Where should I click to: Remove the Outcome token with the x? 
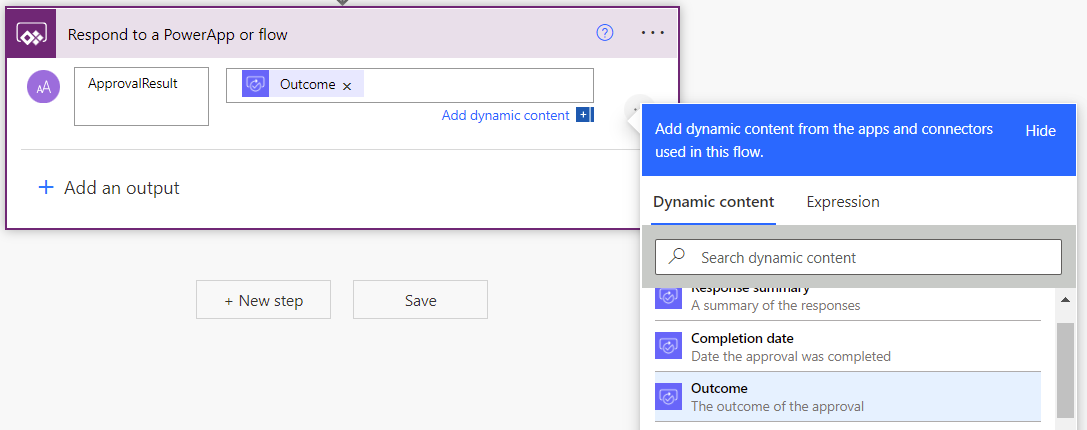pos(347,86)
